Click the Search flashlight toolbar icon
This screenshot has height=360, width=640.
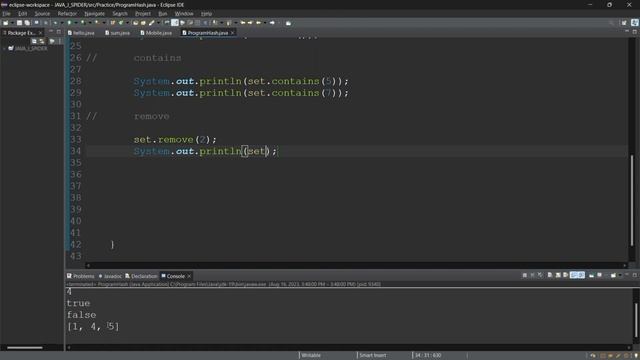click(151, 23)
